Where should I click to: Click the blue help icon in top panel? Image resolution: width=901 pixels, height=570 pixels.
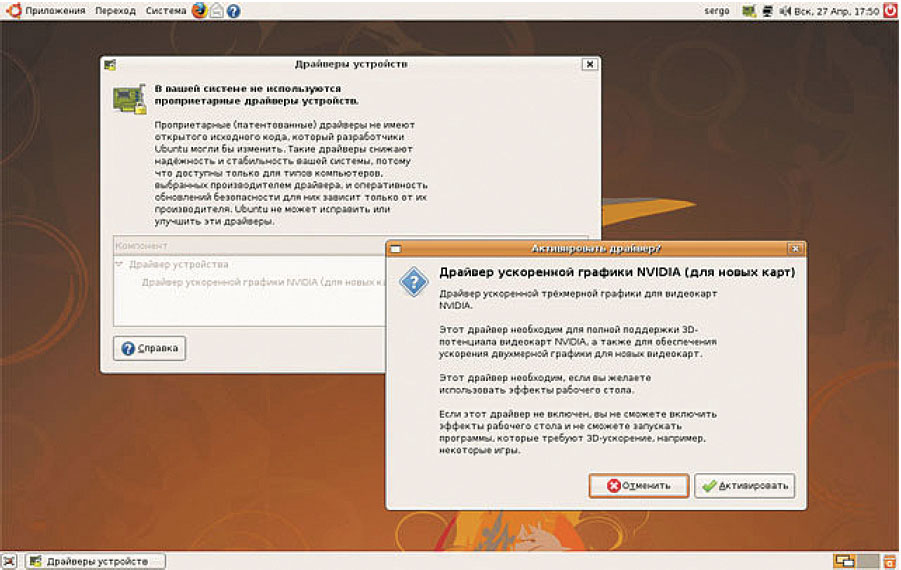pos(234,11)
